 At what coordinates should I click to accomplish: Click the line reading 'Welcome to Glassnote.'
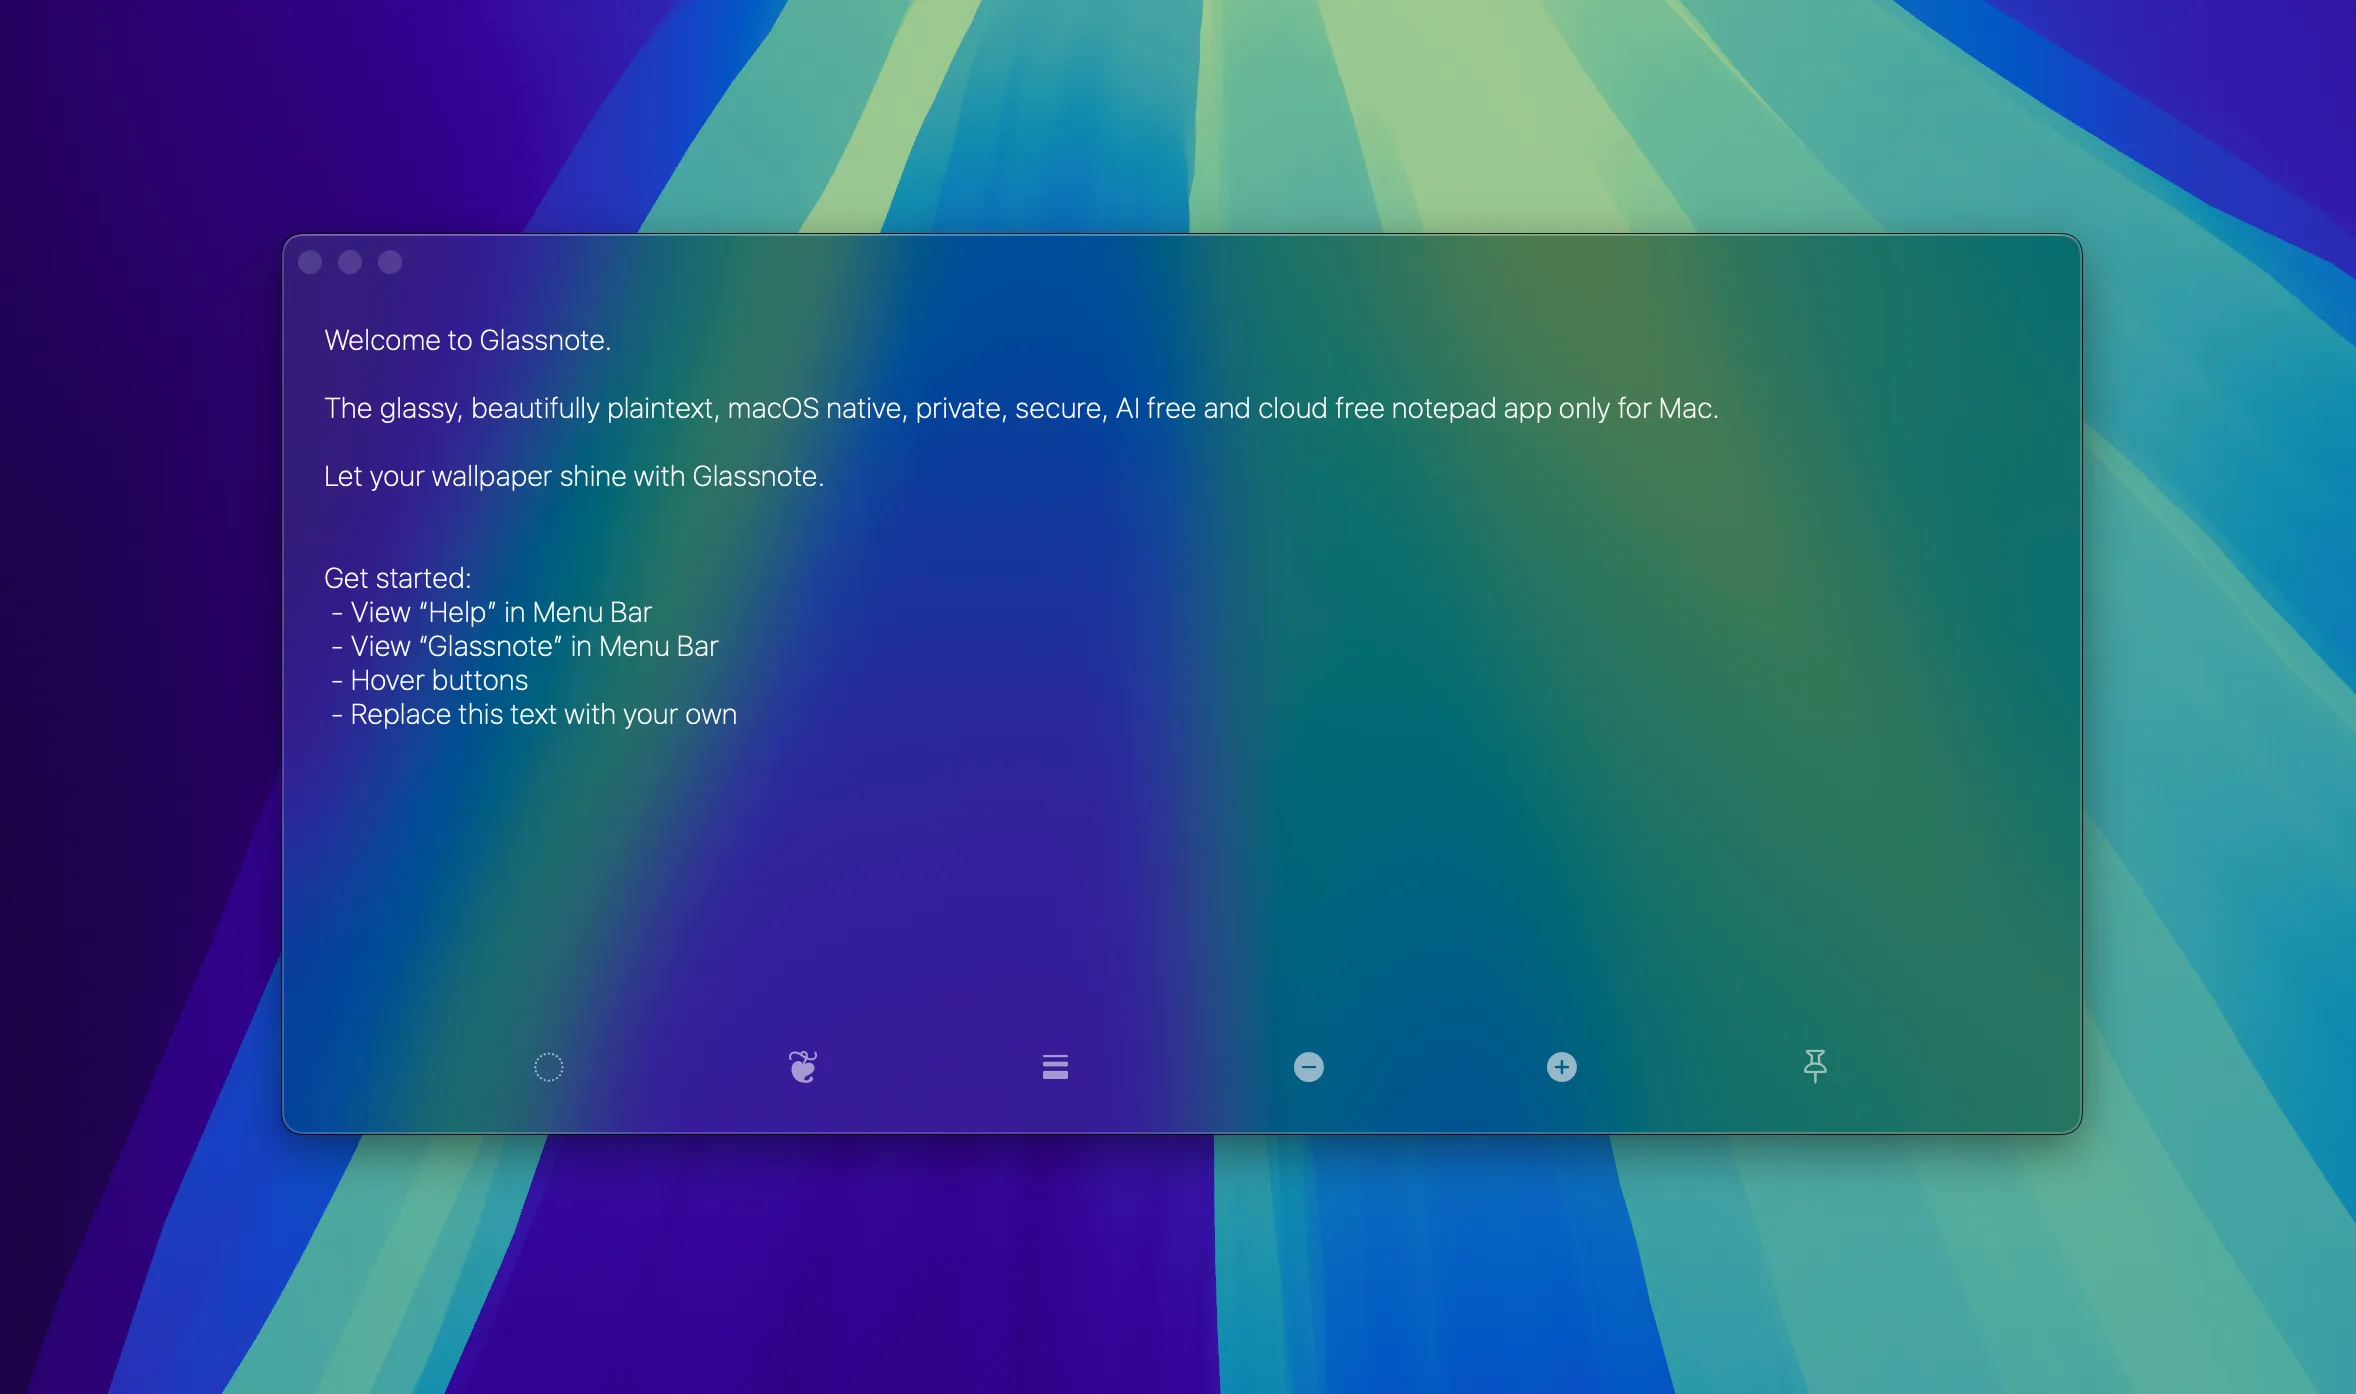[x=469, y=340]
